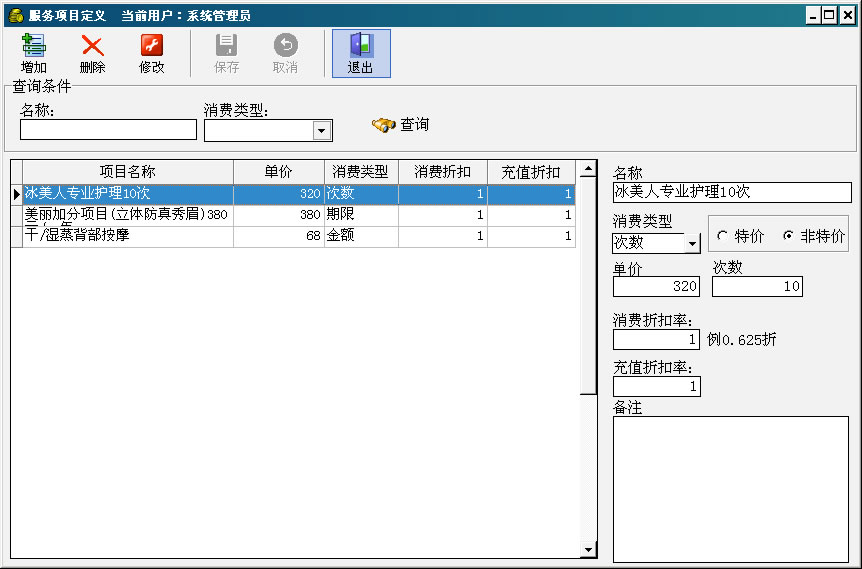The image size is (862, 569).
Task: Click the 次数 field showing 10
Action: (757, 286)
